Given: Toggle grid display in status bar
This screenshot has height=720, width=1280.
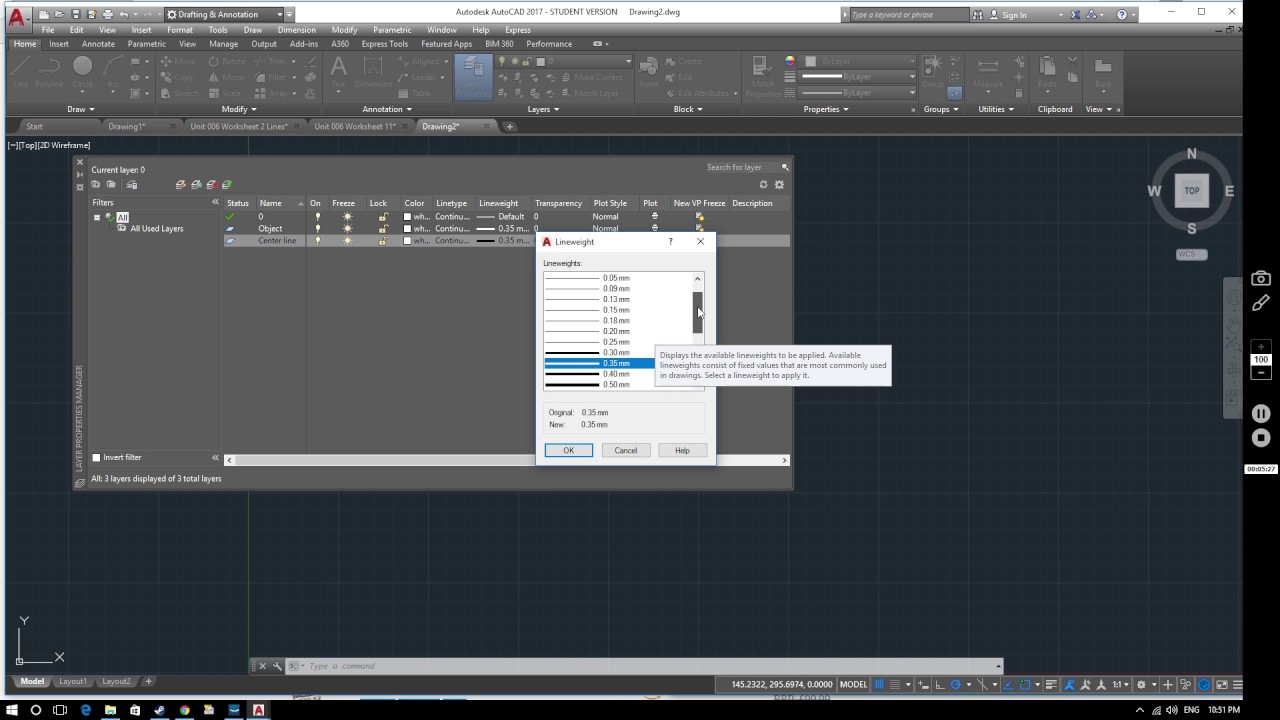Looking at the screenshot, I should click(x=880, y=685).
